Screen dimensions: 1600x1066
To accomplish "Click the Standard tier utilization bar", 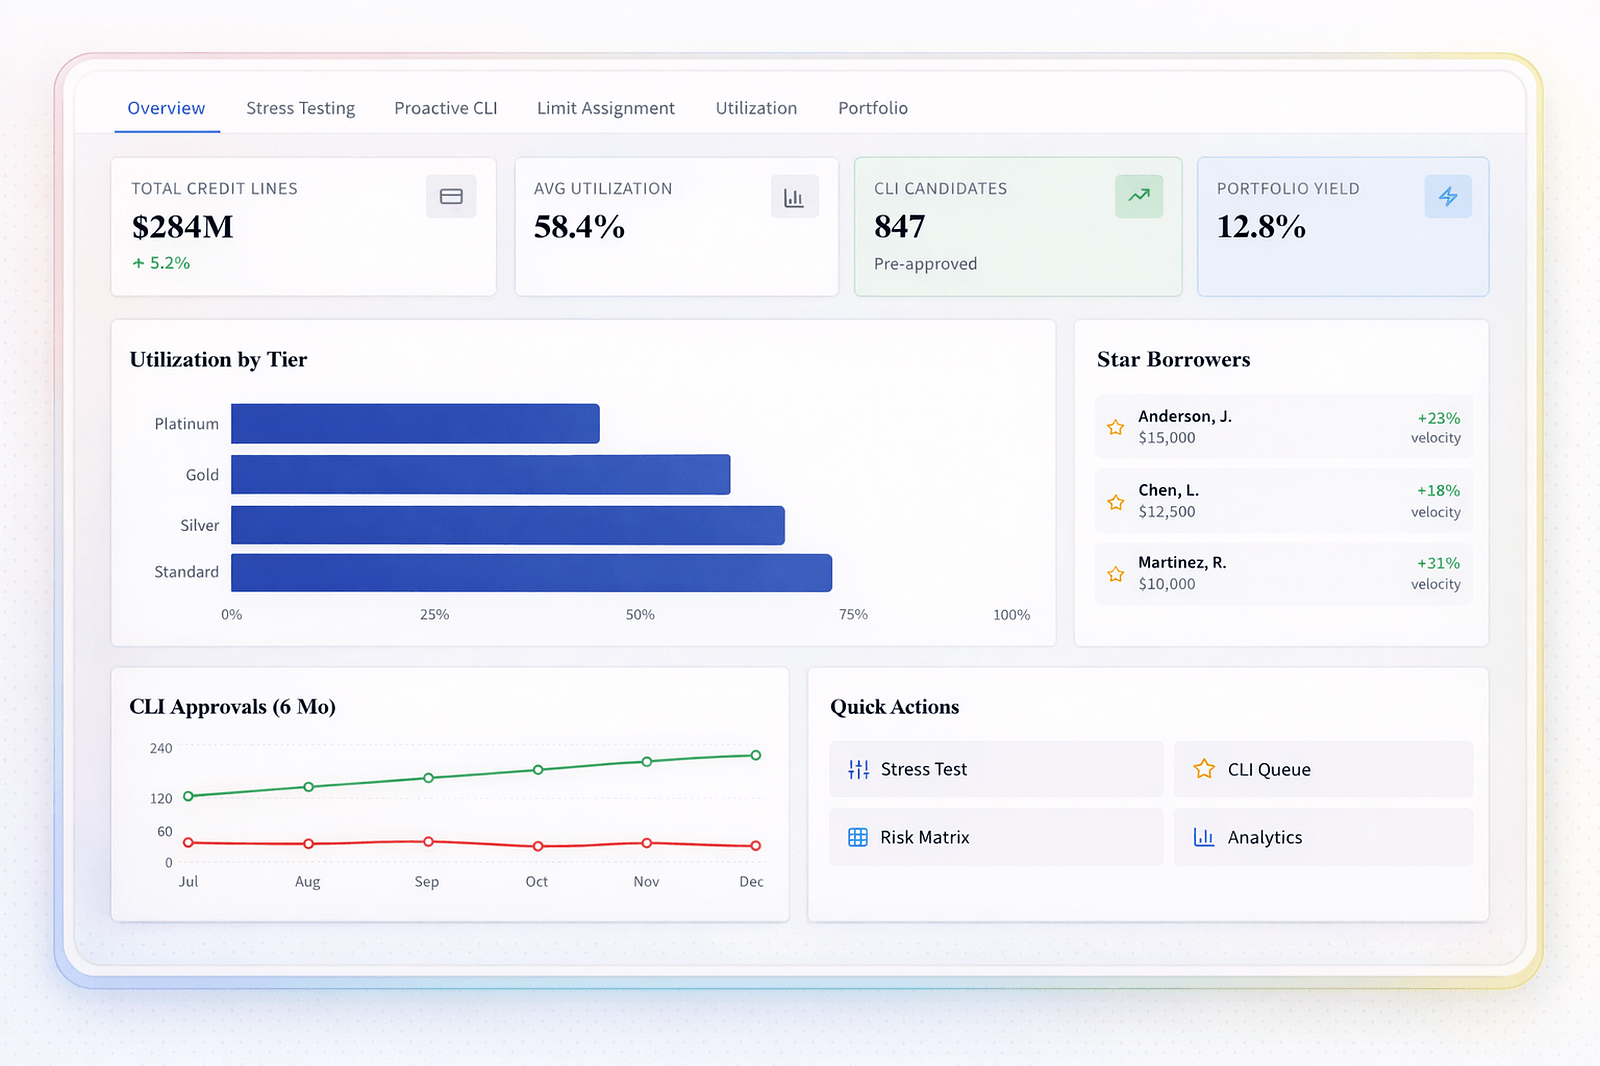I will (531, 573).
